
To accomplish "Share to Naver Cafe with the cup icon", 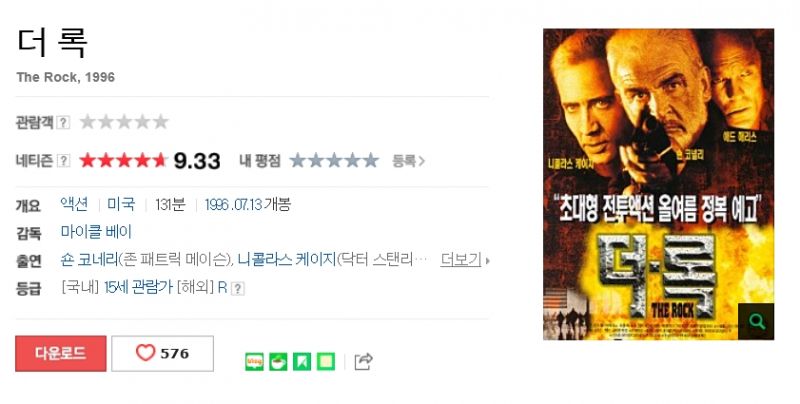I will click(278, 362).
